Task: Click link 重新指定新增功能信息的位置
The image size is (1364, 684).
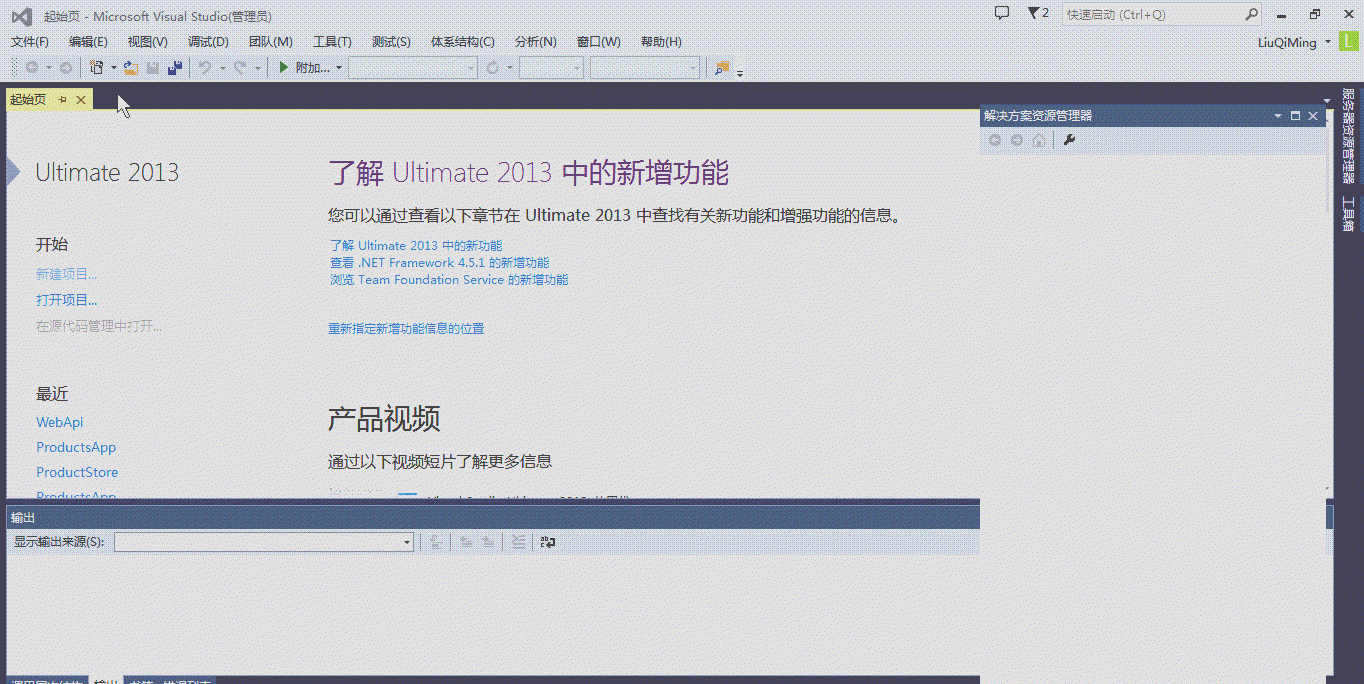Action: (406, 328)
